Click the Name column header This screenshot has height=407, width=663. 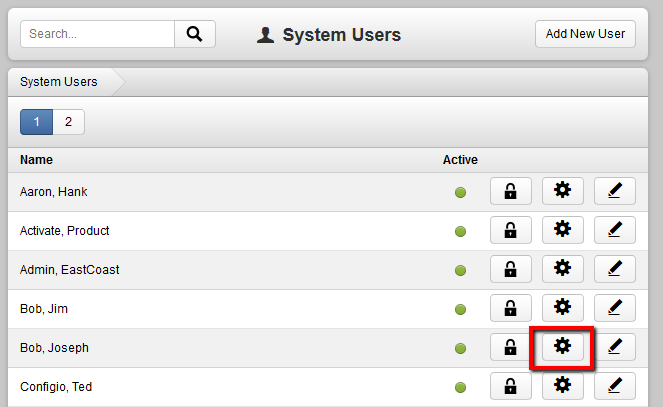point(36,160)
